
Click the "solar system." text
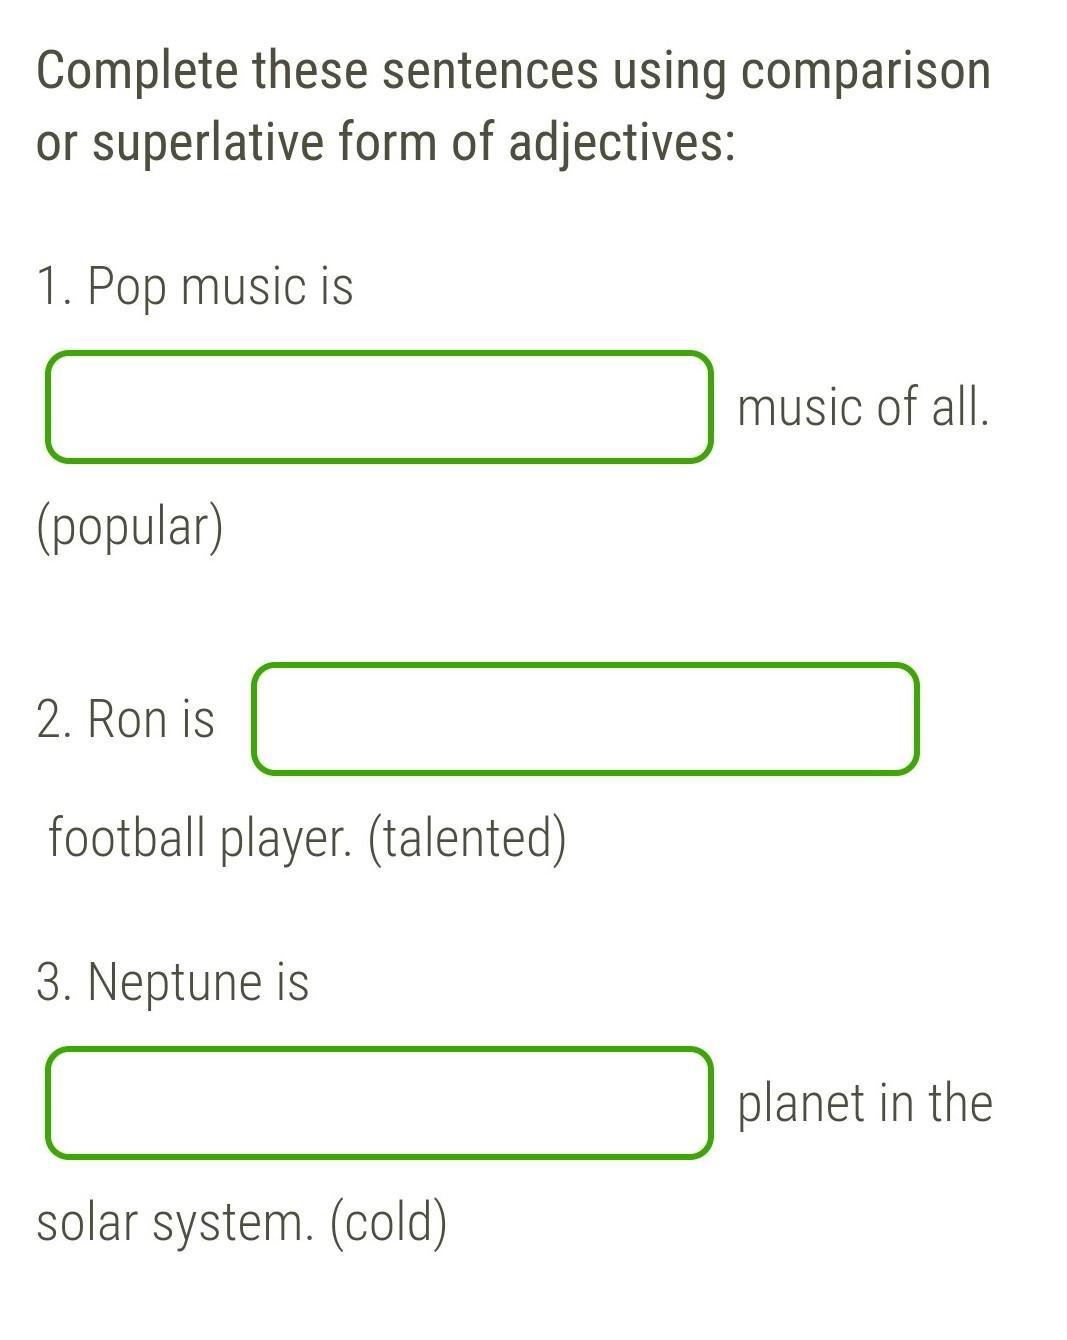point(174,1222)
